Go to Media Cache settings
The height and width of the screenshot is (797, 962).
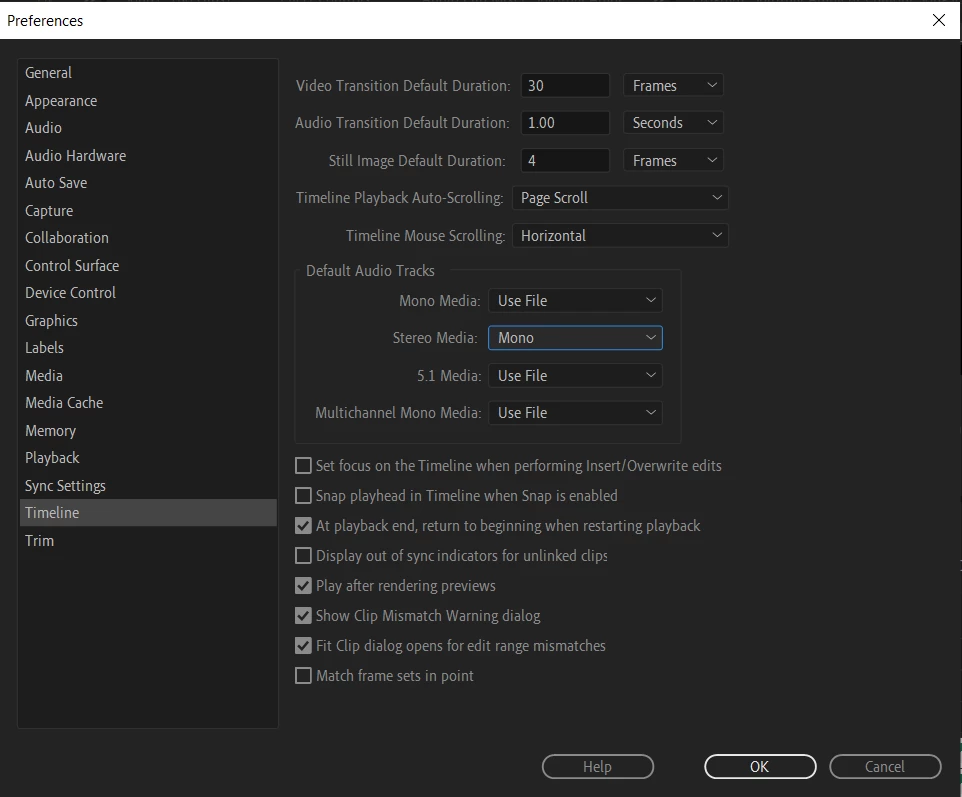tap(147, 402)
